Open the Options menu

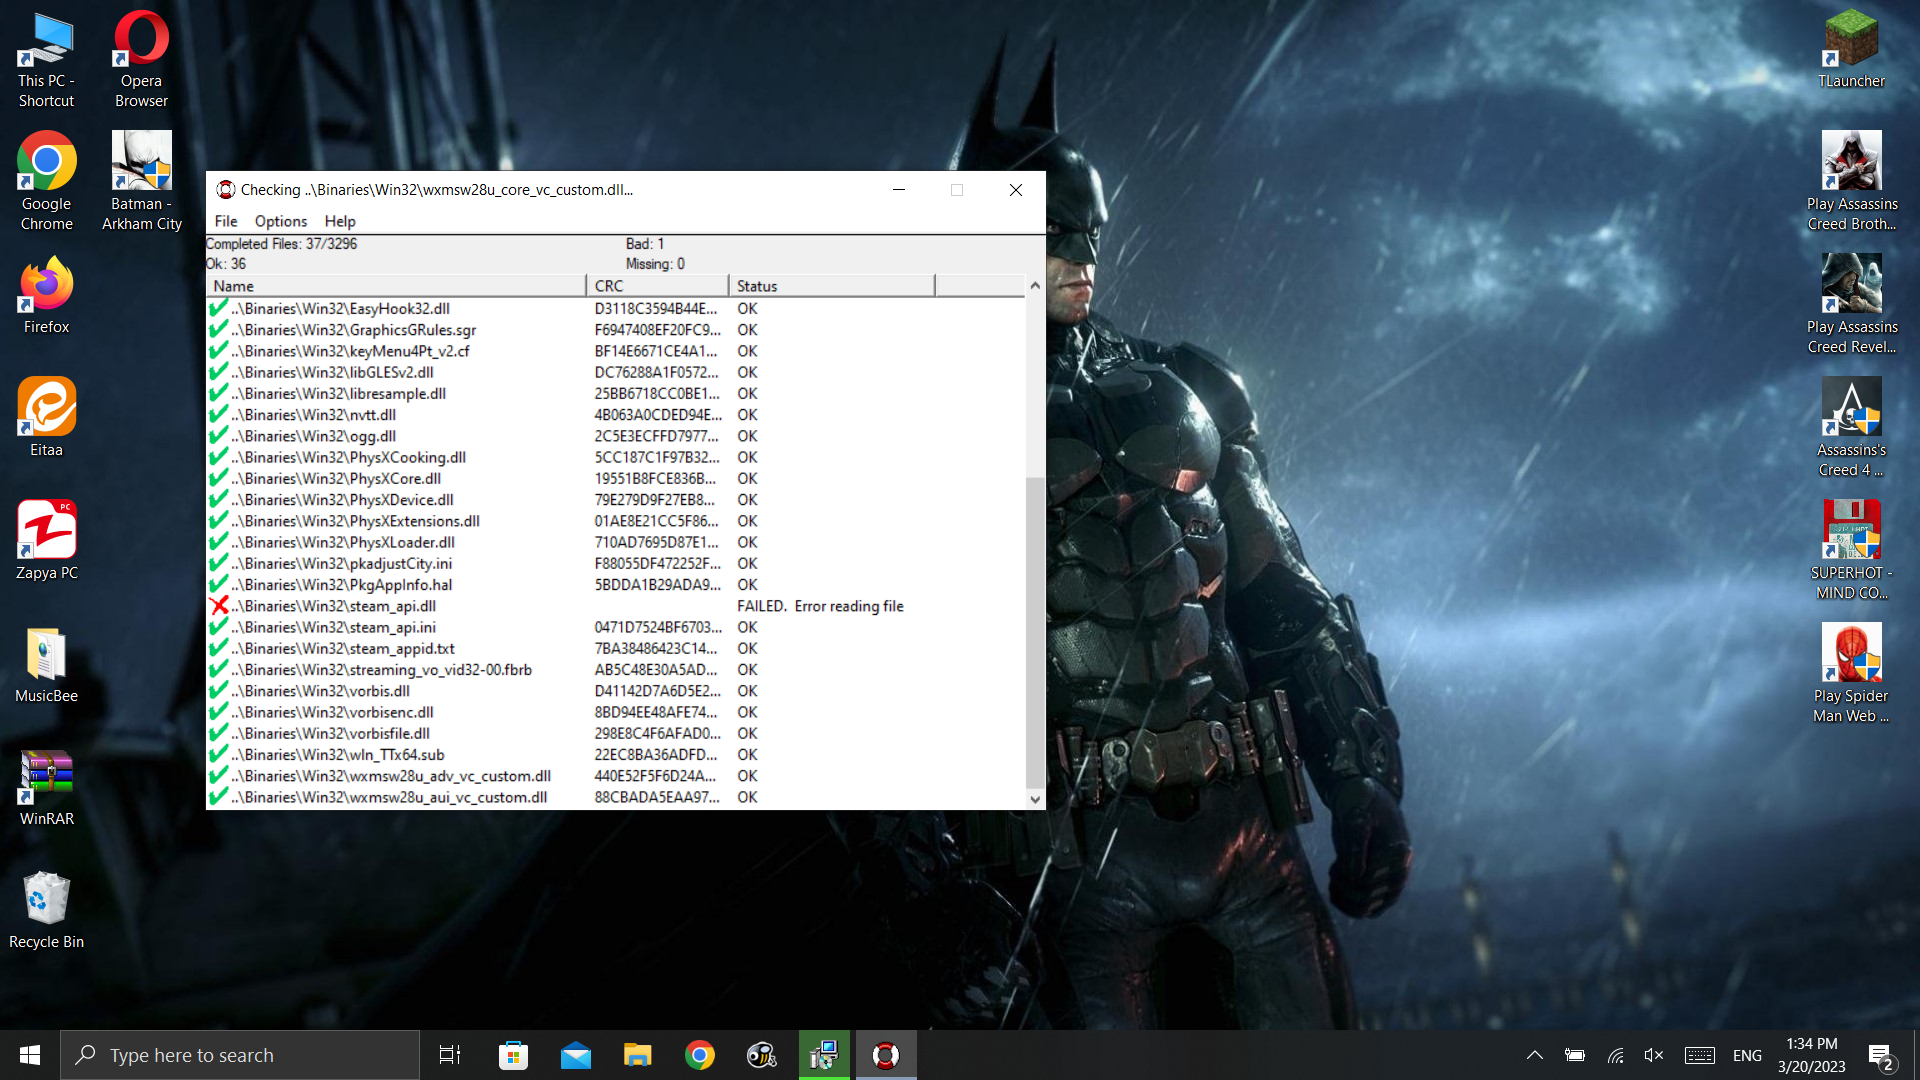[280, 221]
